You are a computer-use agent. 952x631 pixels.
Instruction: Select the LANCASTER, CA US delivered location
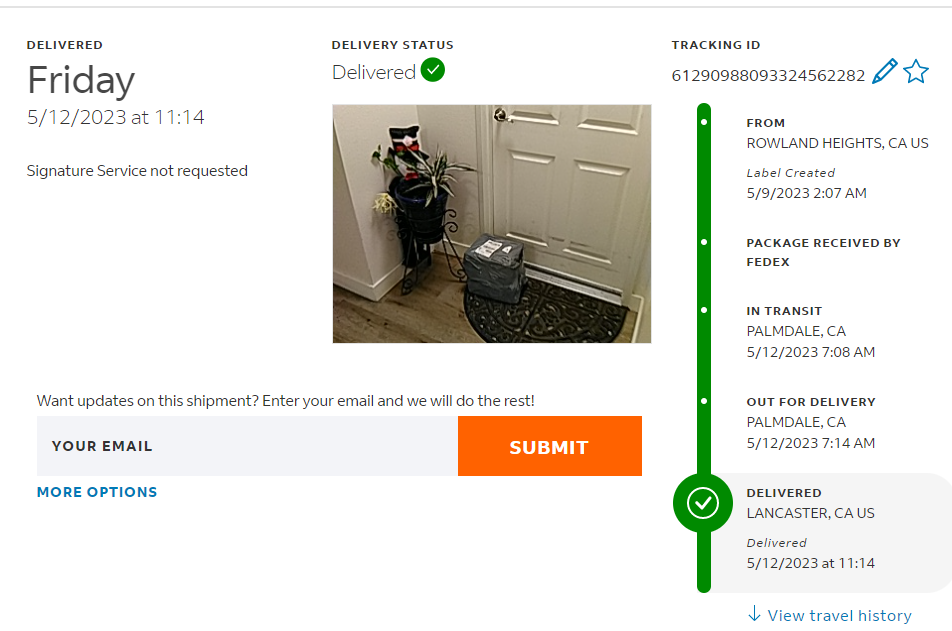(810, 513)
